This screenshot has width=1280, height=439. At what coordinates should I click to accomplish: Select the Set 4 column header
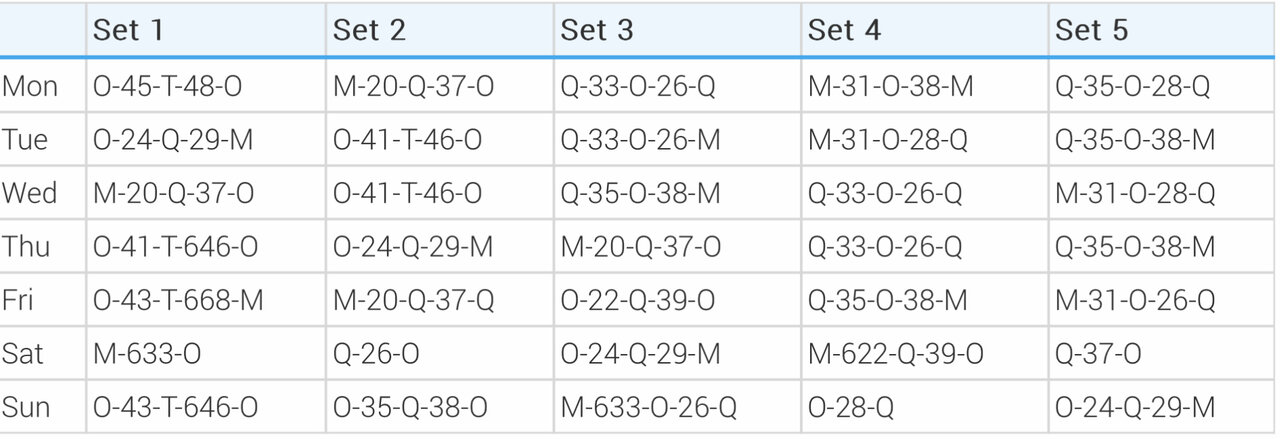tap(844, 30)
